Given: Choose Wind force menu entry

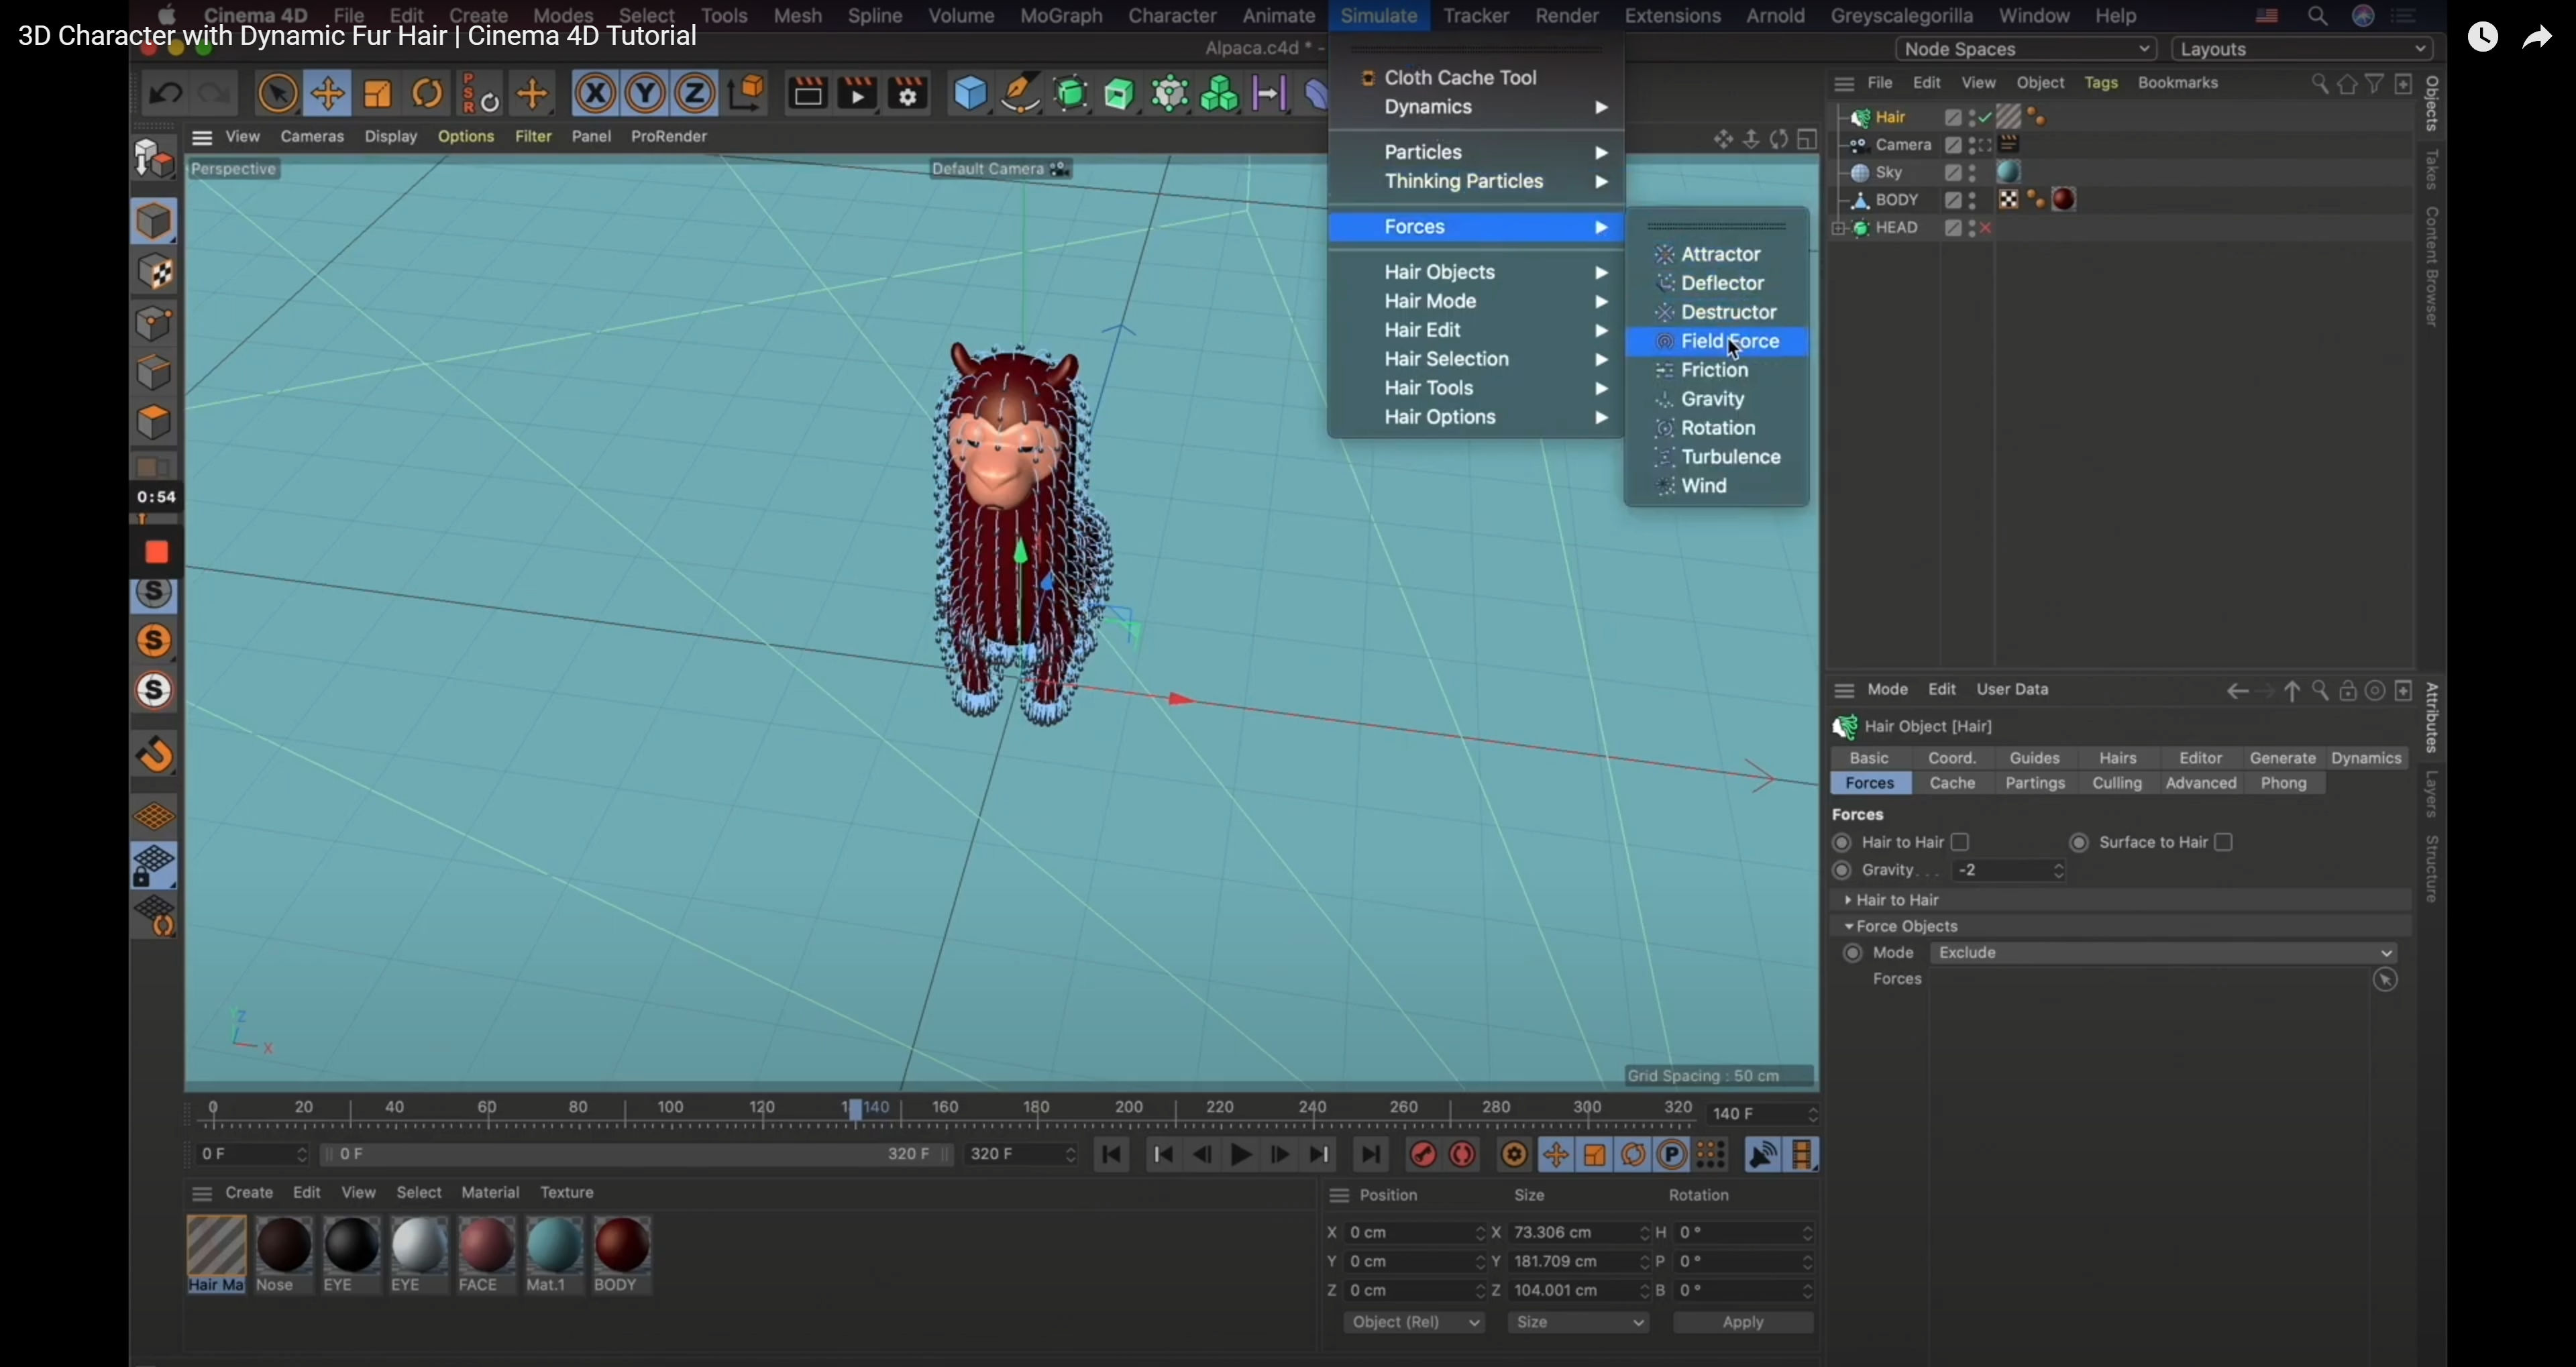Looking at the screenshot, I should pyautogui.click(x=1717, y=487).
